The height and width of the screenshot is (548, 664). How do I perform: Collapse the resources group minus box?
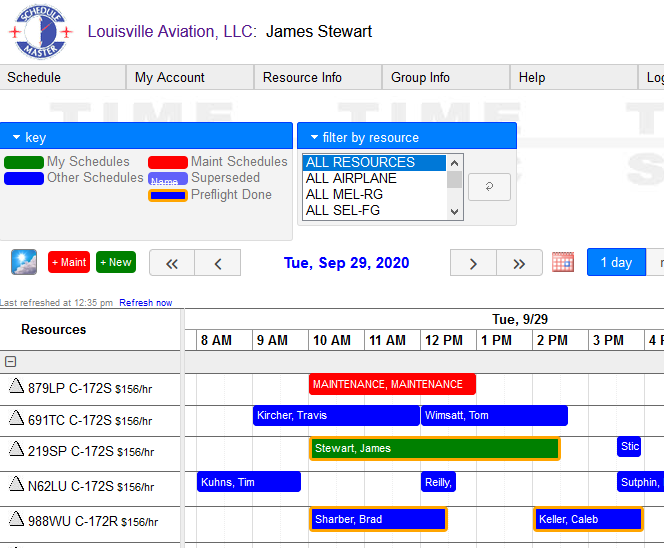11,362
